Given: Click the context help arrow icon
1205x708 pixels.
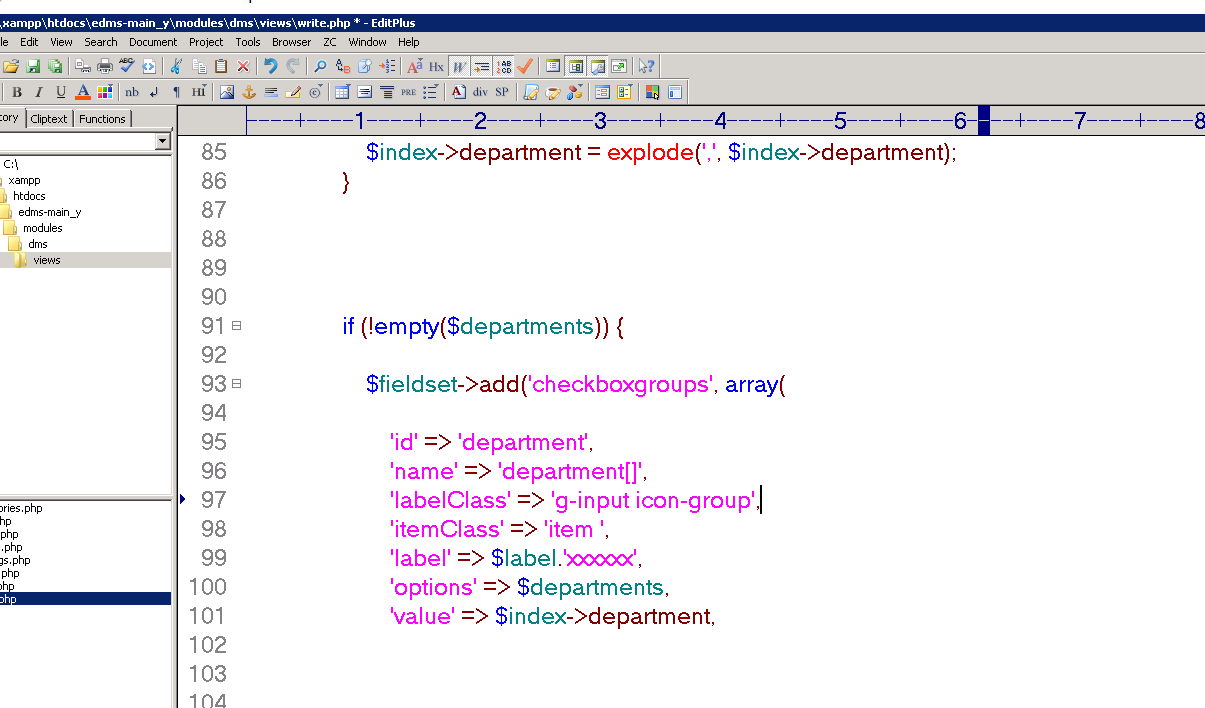Looking at the screenshot, I should pos(646,66).
